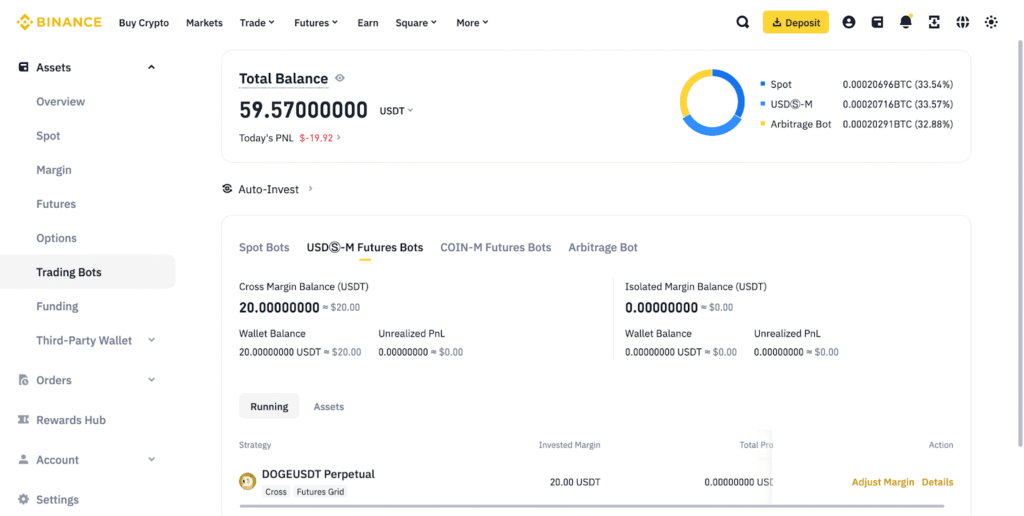Open the USDT currency dropdown
This screenshot has width=1024, height=516.
click(397, 111)
